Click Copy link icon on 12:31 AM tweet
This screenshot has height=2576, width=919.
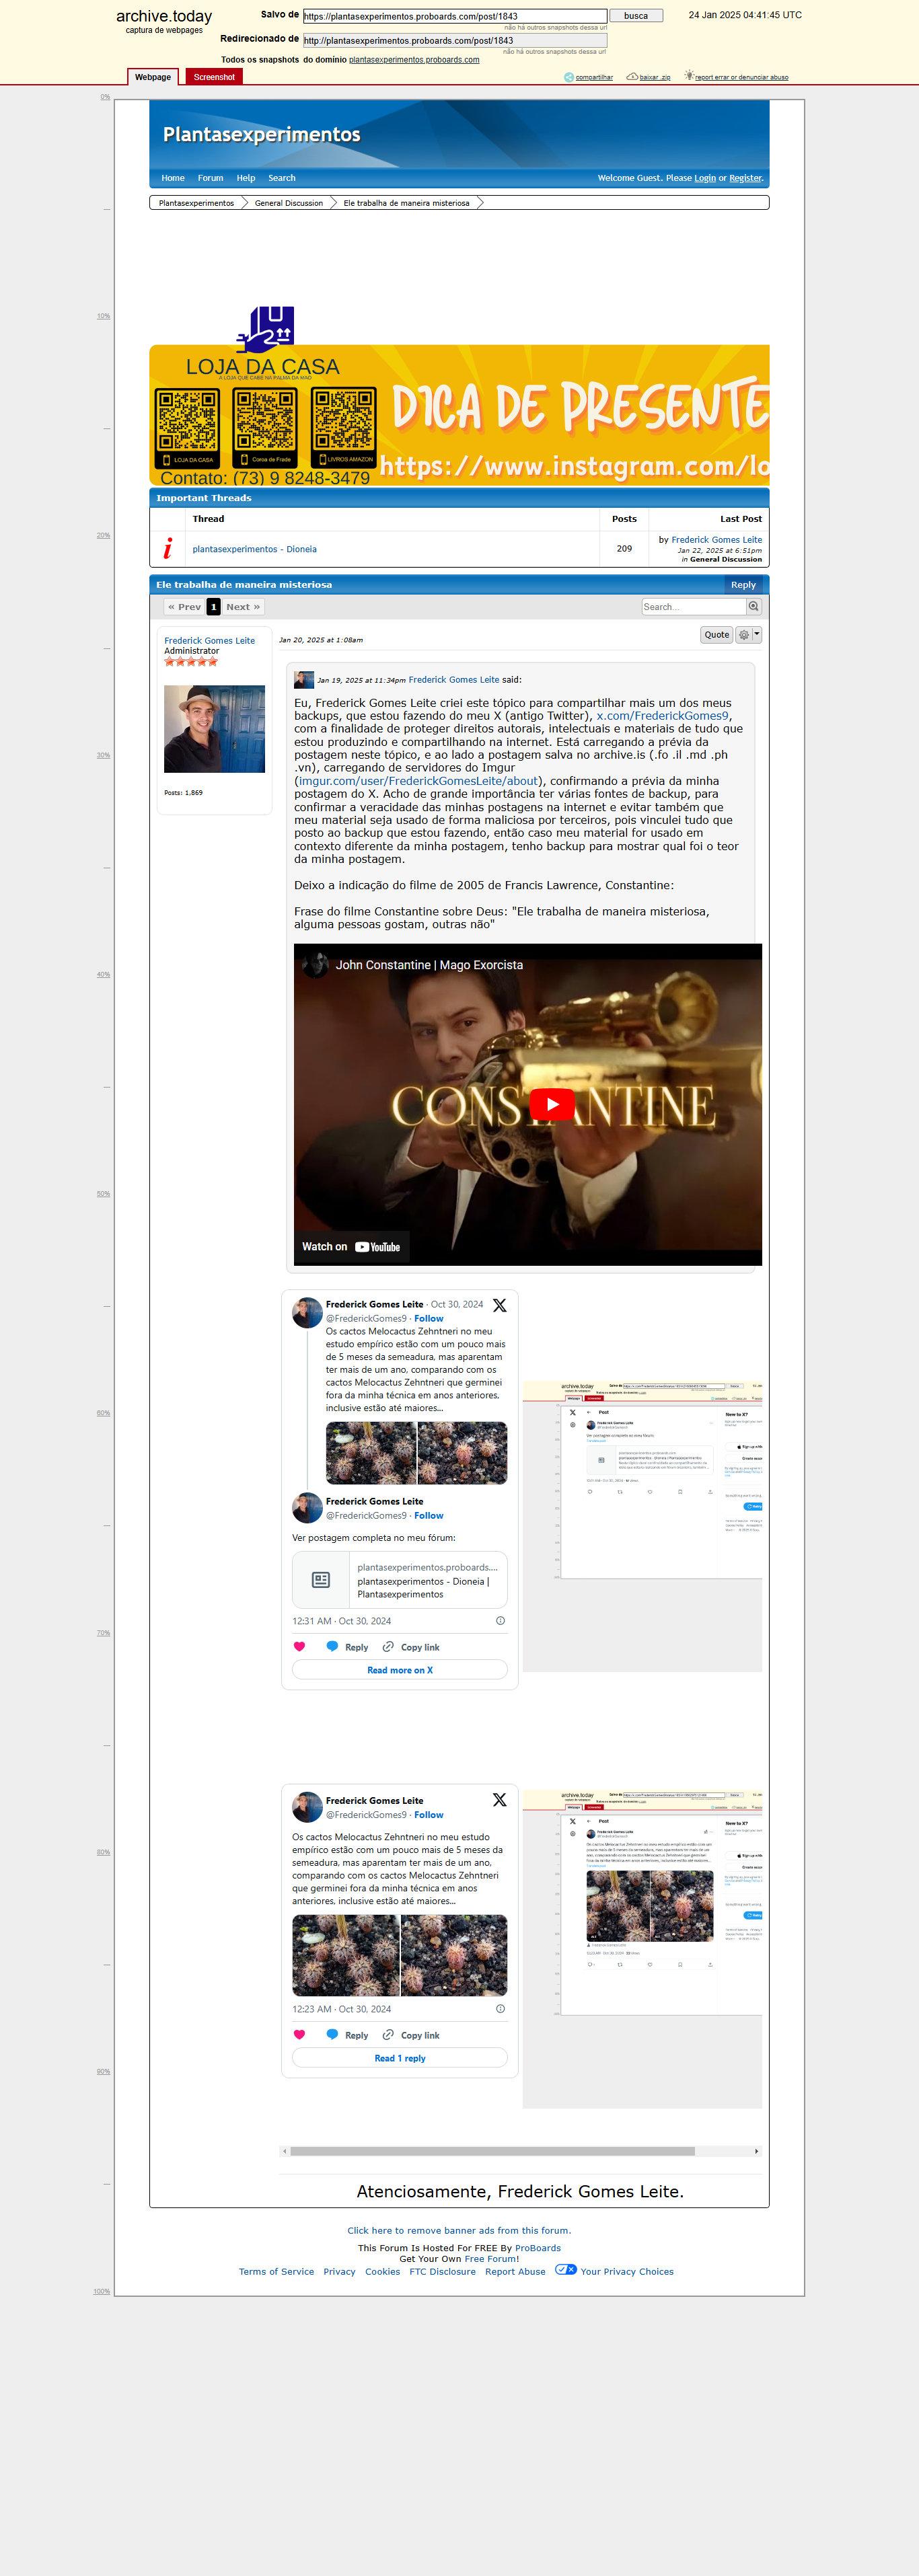(388, 1646)
